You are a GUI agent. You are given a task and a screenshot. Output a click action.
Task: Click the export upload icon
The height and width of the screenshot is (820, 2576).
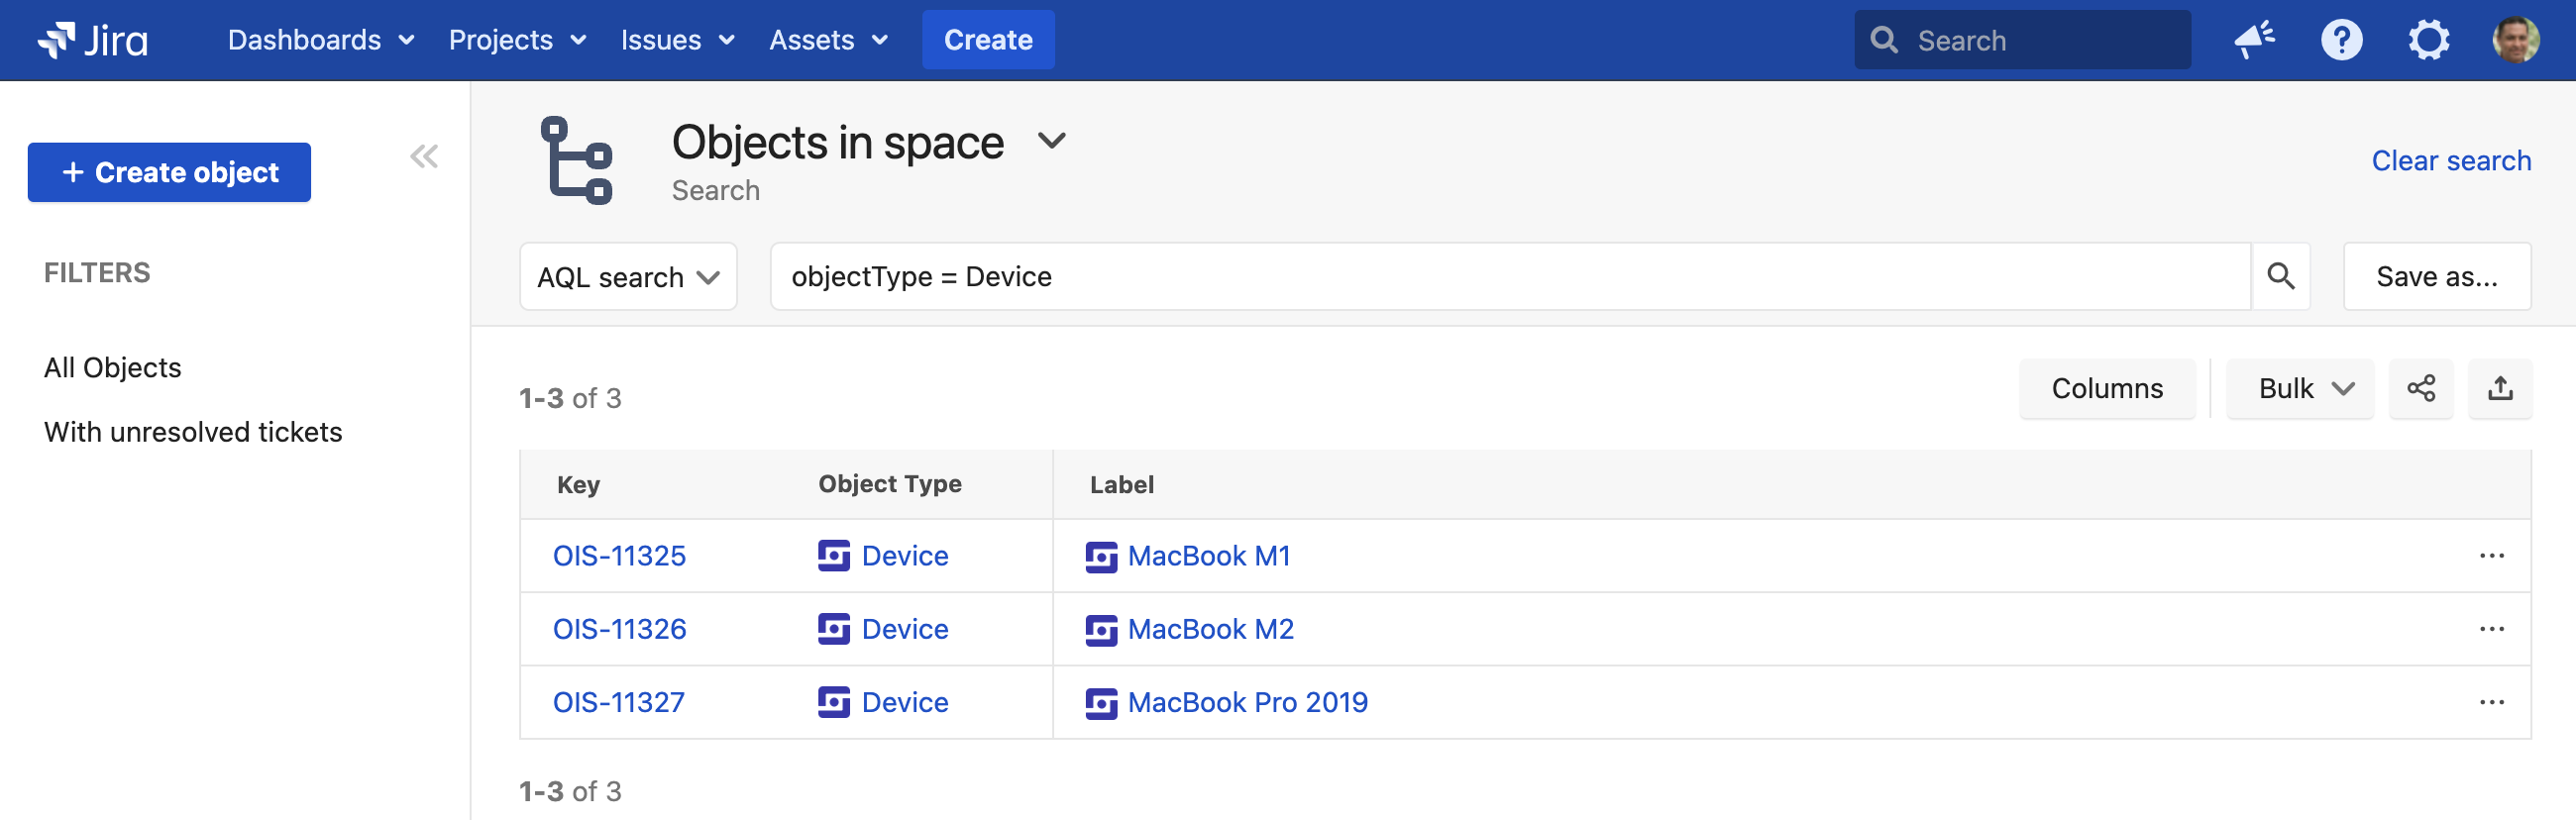(x=2500, y=388)
